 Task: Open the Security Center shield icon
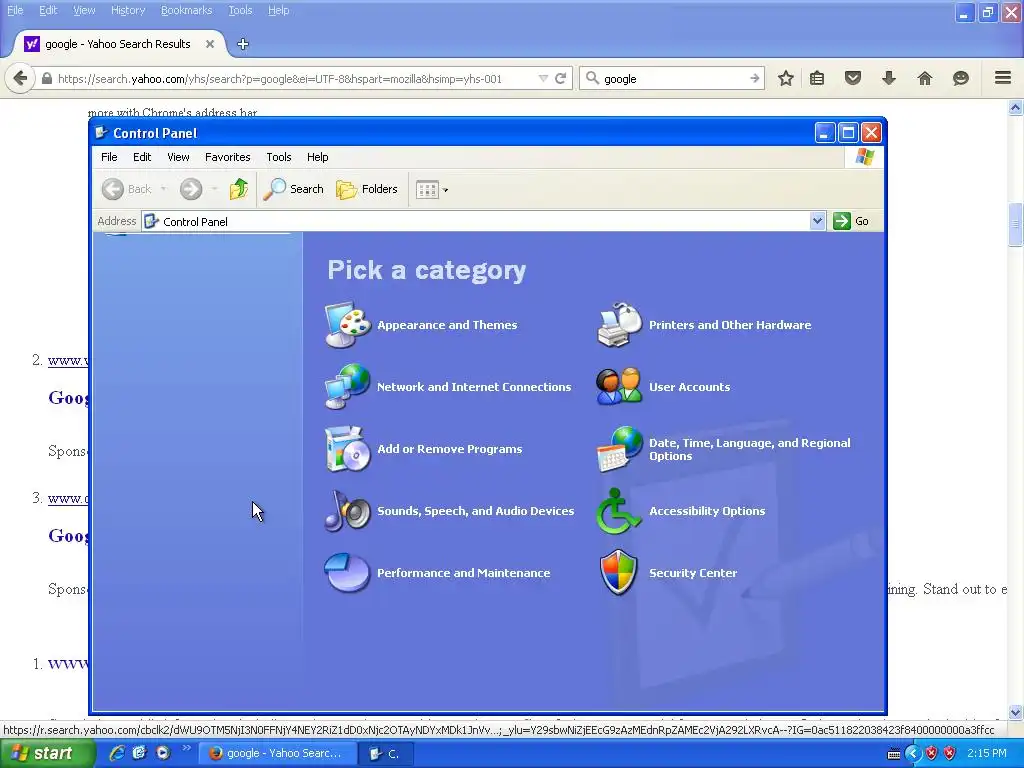(619, 573)
